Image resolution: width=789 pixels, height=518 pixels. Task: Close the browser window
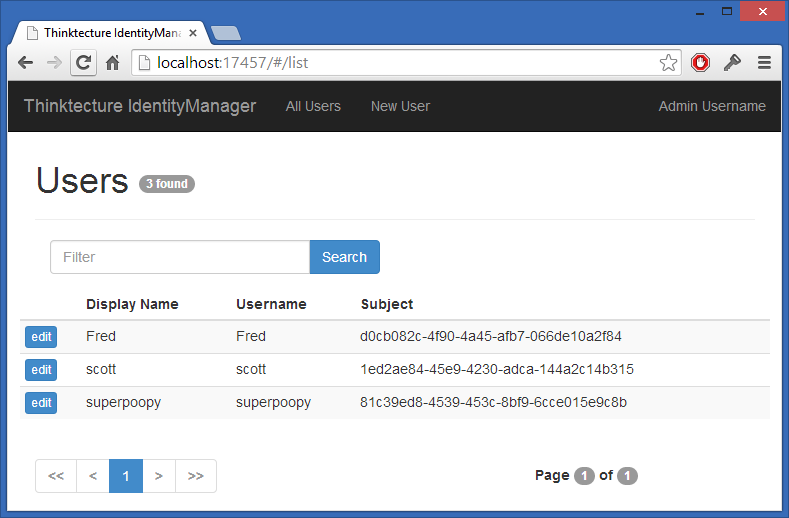pyautogui.click(x=763, y=11)
